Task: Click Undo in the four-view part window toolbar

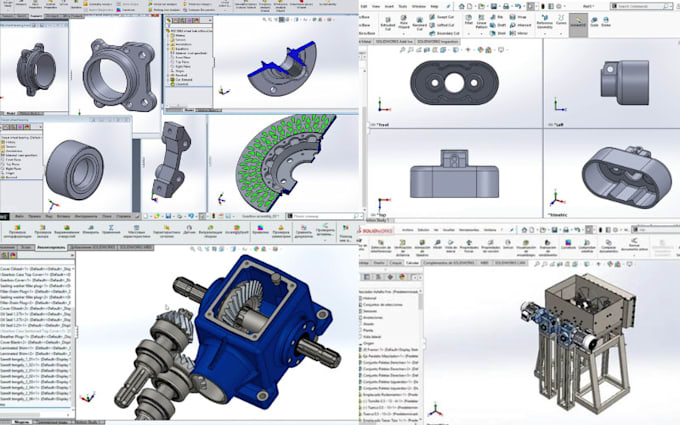Action: tap(518, 7)
